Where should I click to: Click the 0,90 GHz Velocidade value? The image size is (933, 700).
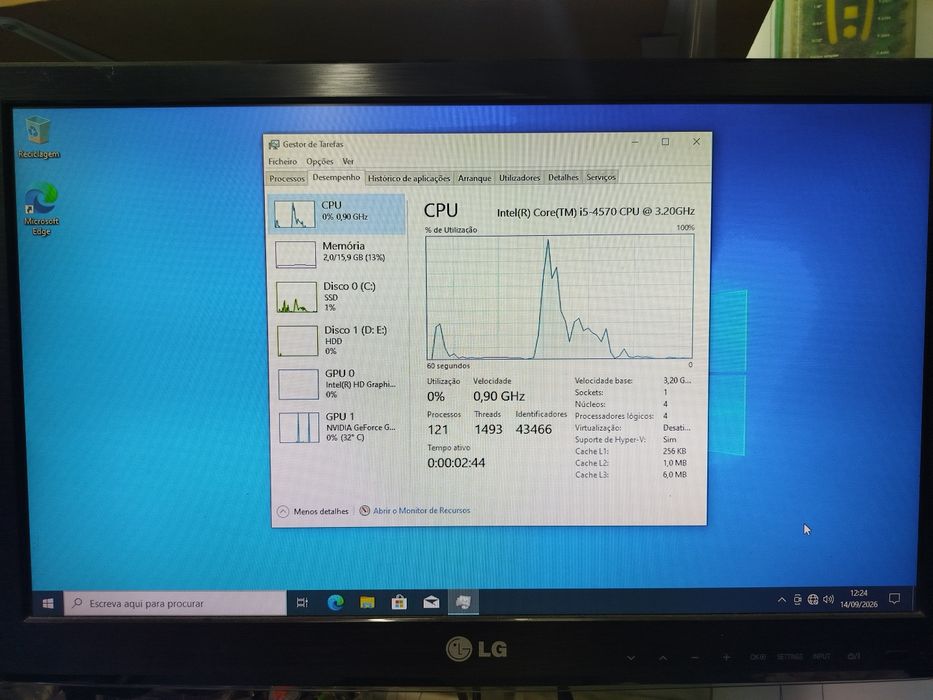[x=499, y=396]
